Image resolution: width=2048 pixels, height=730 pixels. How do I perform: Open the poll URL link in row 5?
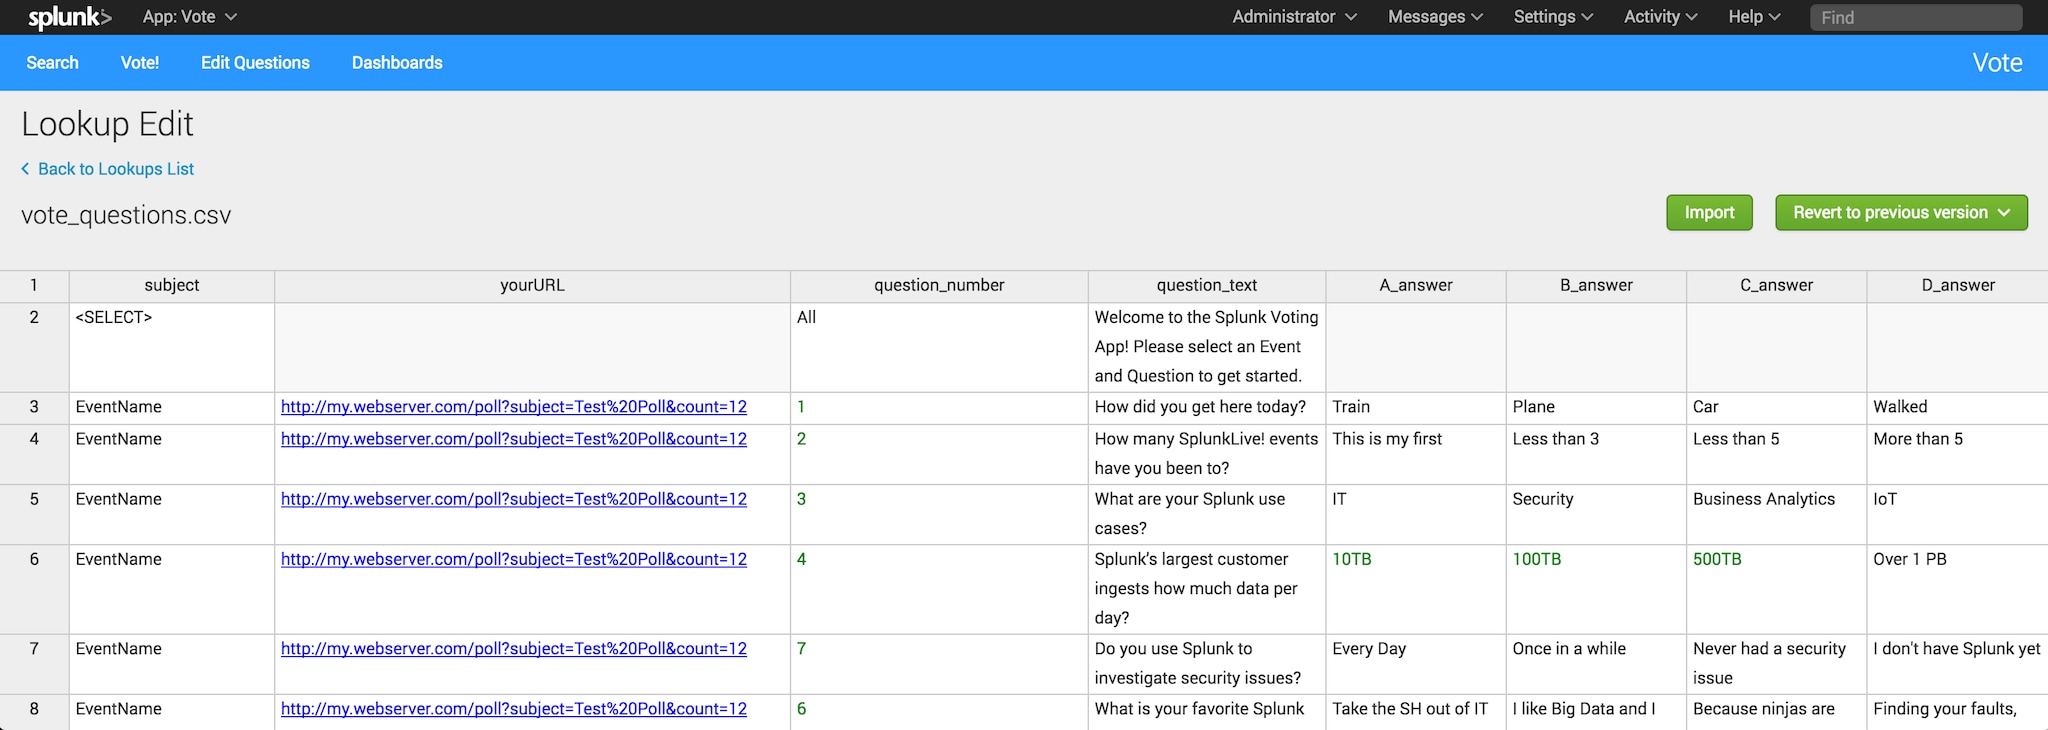[514, 499]
